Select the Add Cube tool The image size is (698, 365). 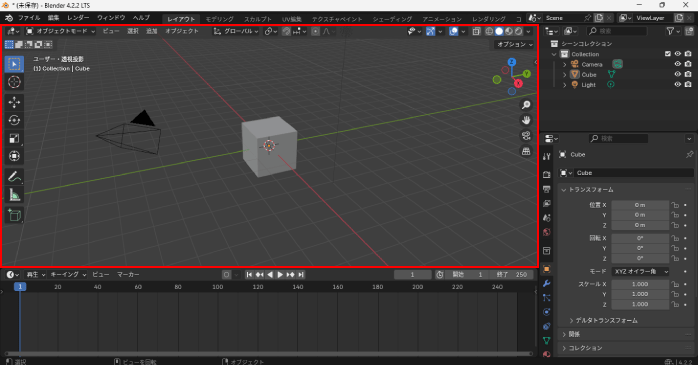click(14, 215)
